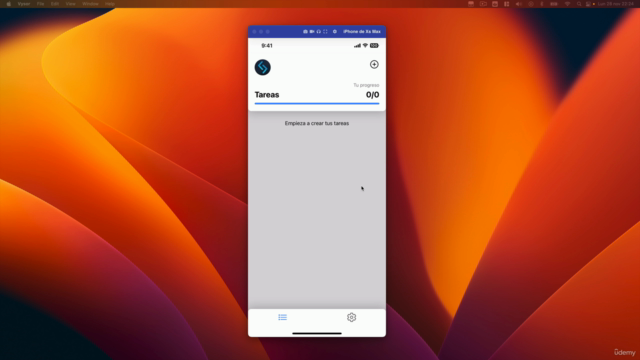Open the File menu
The image size is (640, 360).
[x=40, y=4]
